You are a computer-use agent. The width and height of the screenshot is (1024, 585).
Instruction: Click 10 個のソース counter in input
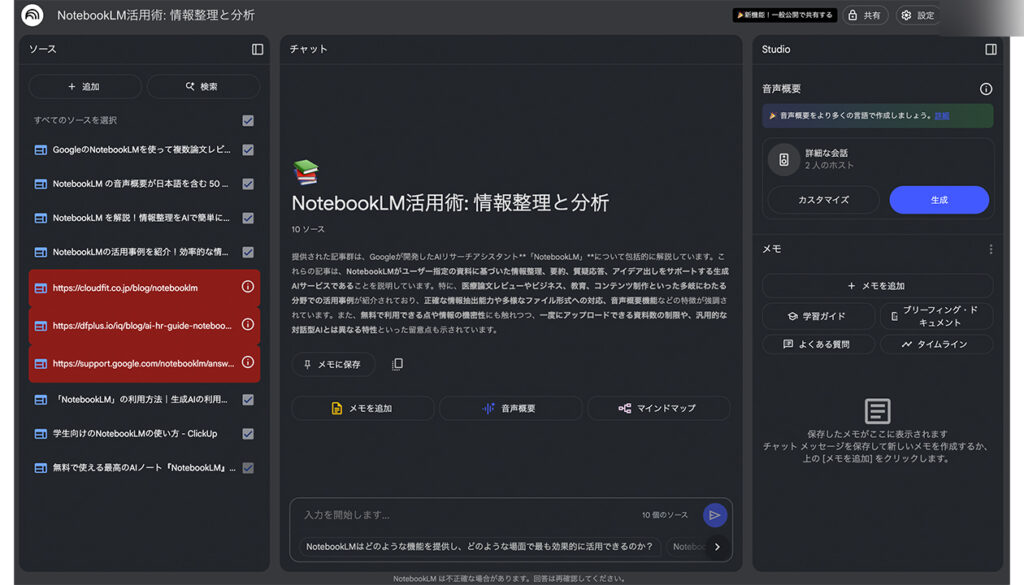[664, 515]
